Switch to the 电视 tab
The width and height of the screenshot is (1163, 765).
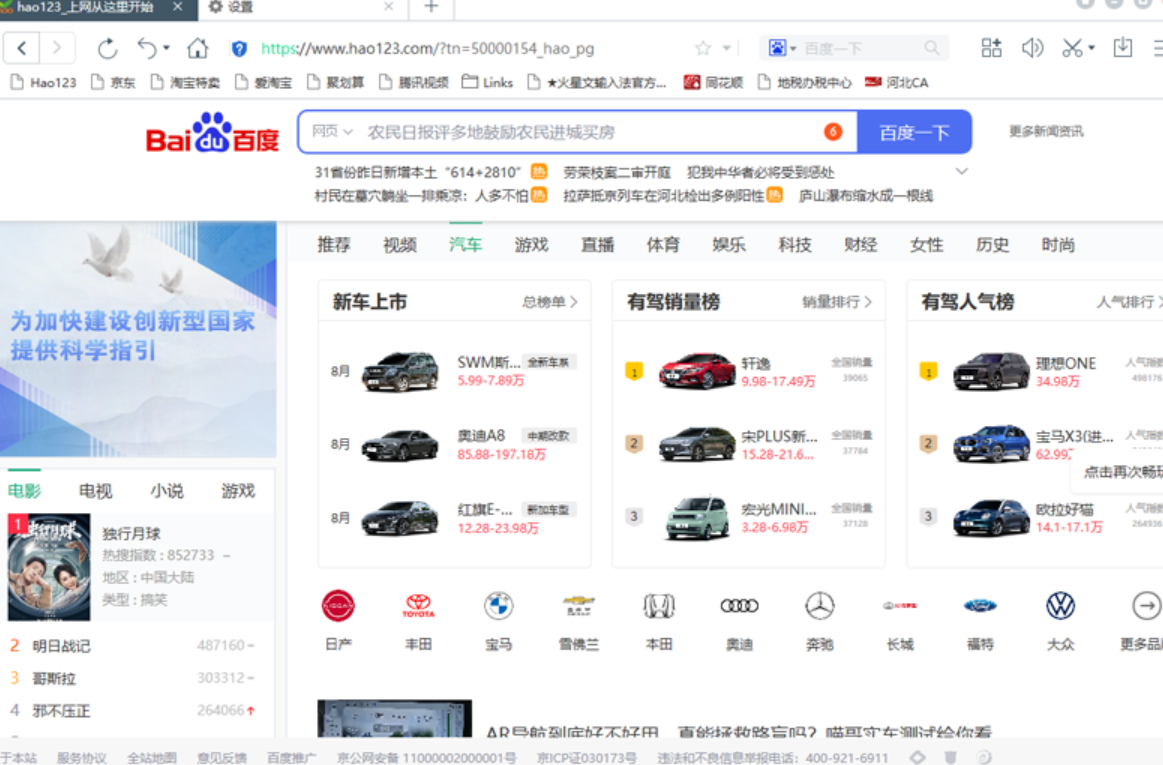coord(96,491)
